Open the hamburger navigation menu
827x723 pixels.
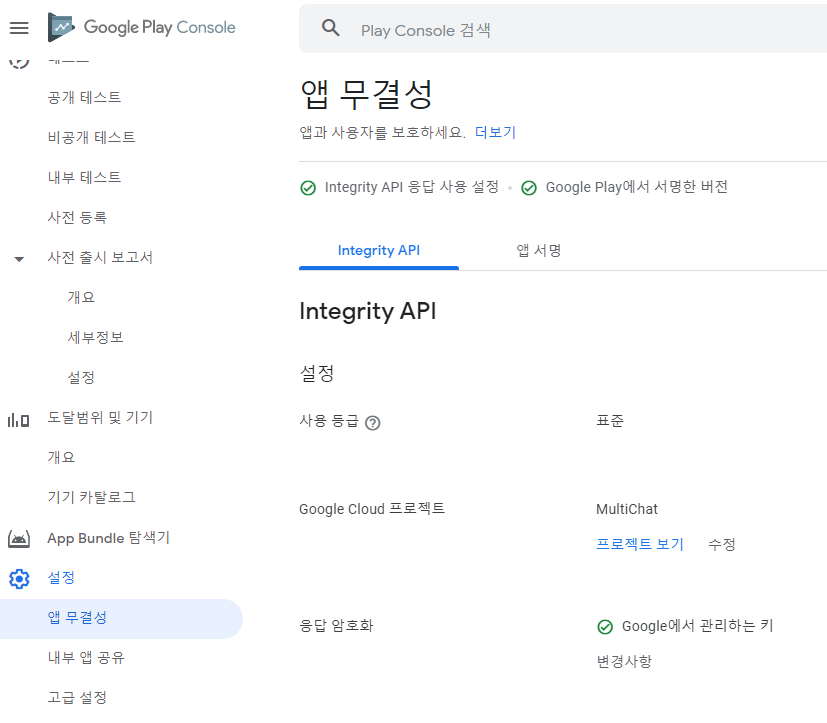pos(19,27)
